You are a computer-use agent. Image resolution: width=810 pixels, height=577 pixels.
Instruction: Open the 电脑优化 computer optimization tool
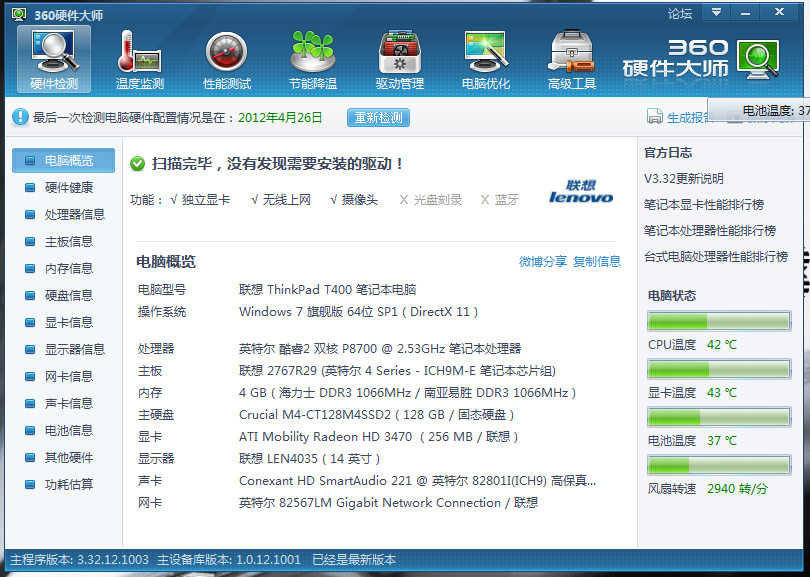[x=486, y=59]
